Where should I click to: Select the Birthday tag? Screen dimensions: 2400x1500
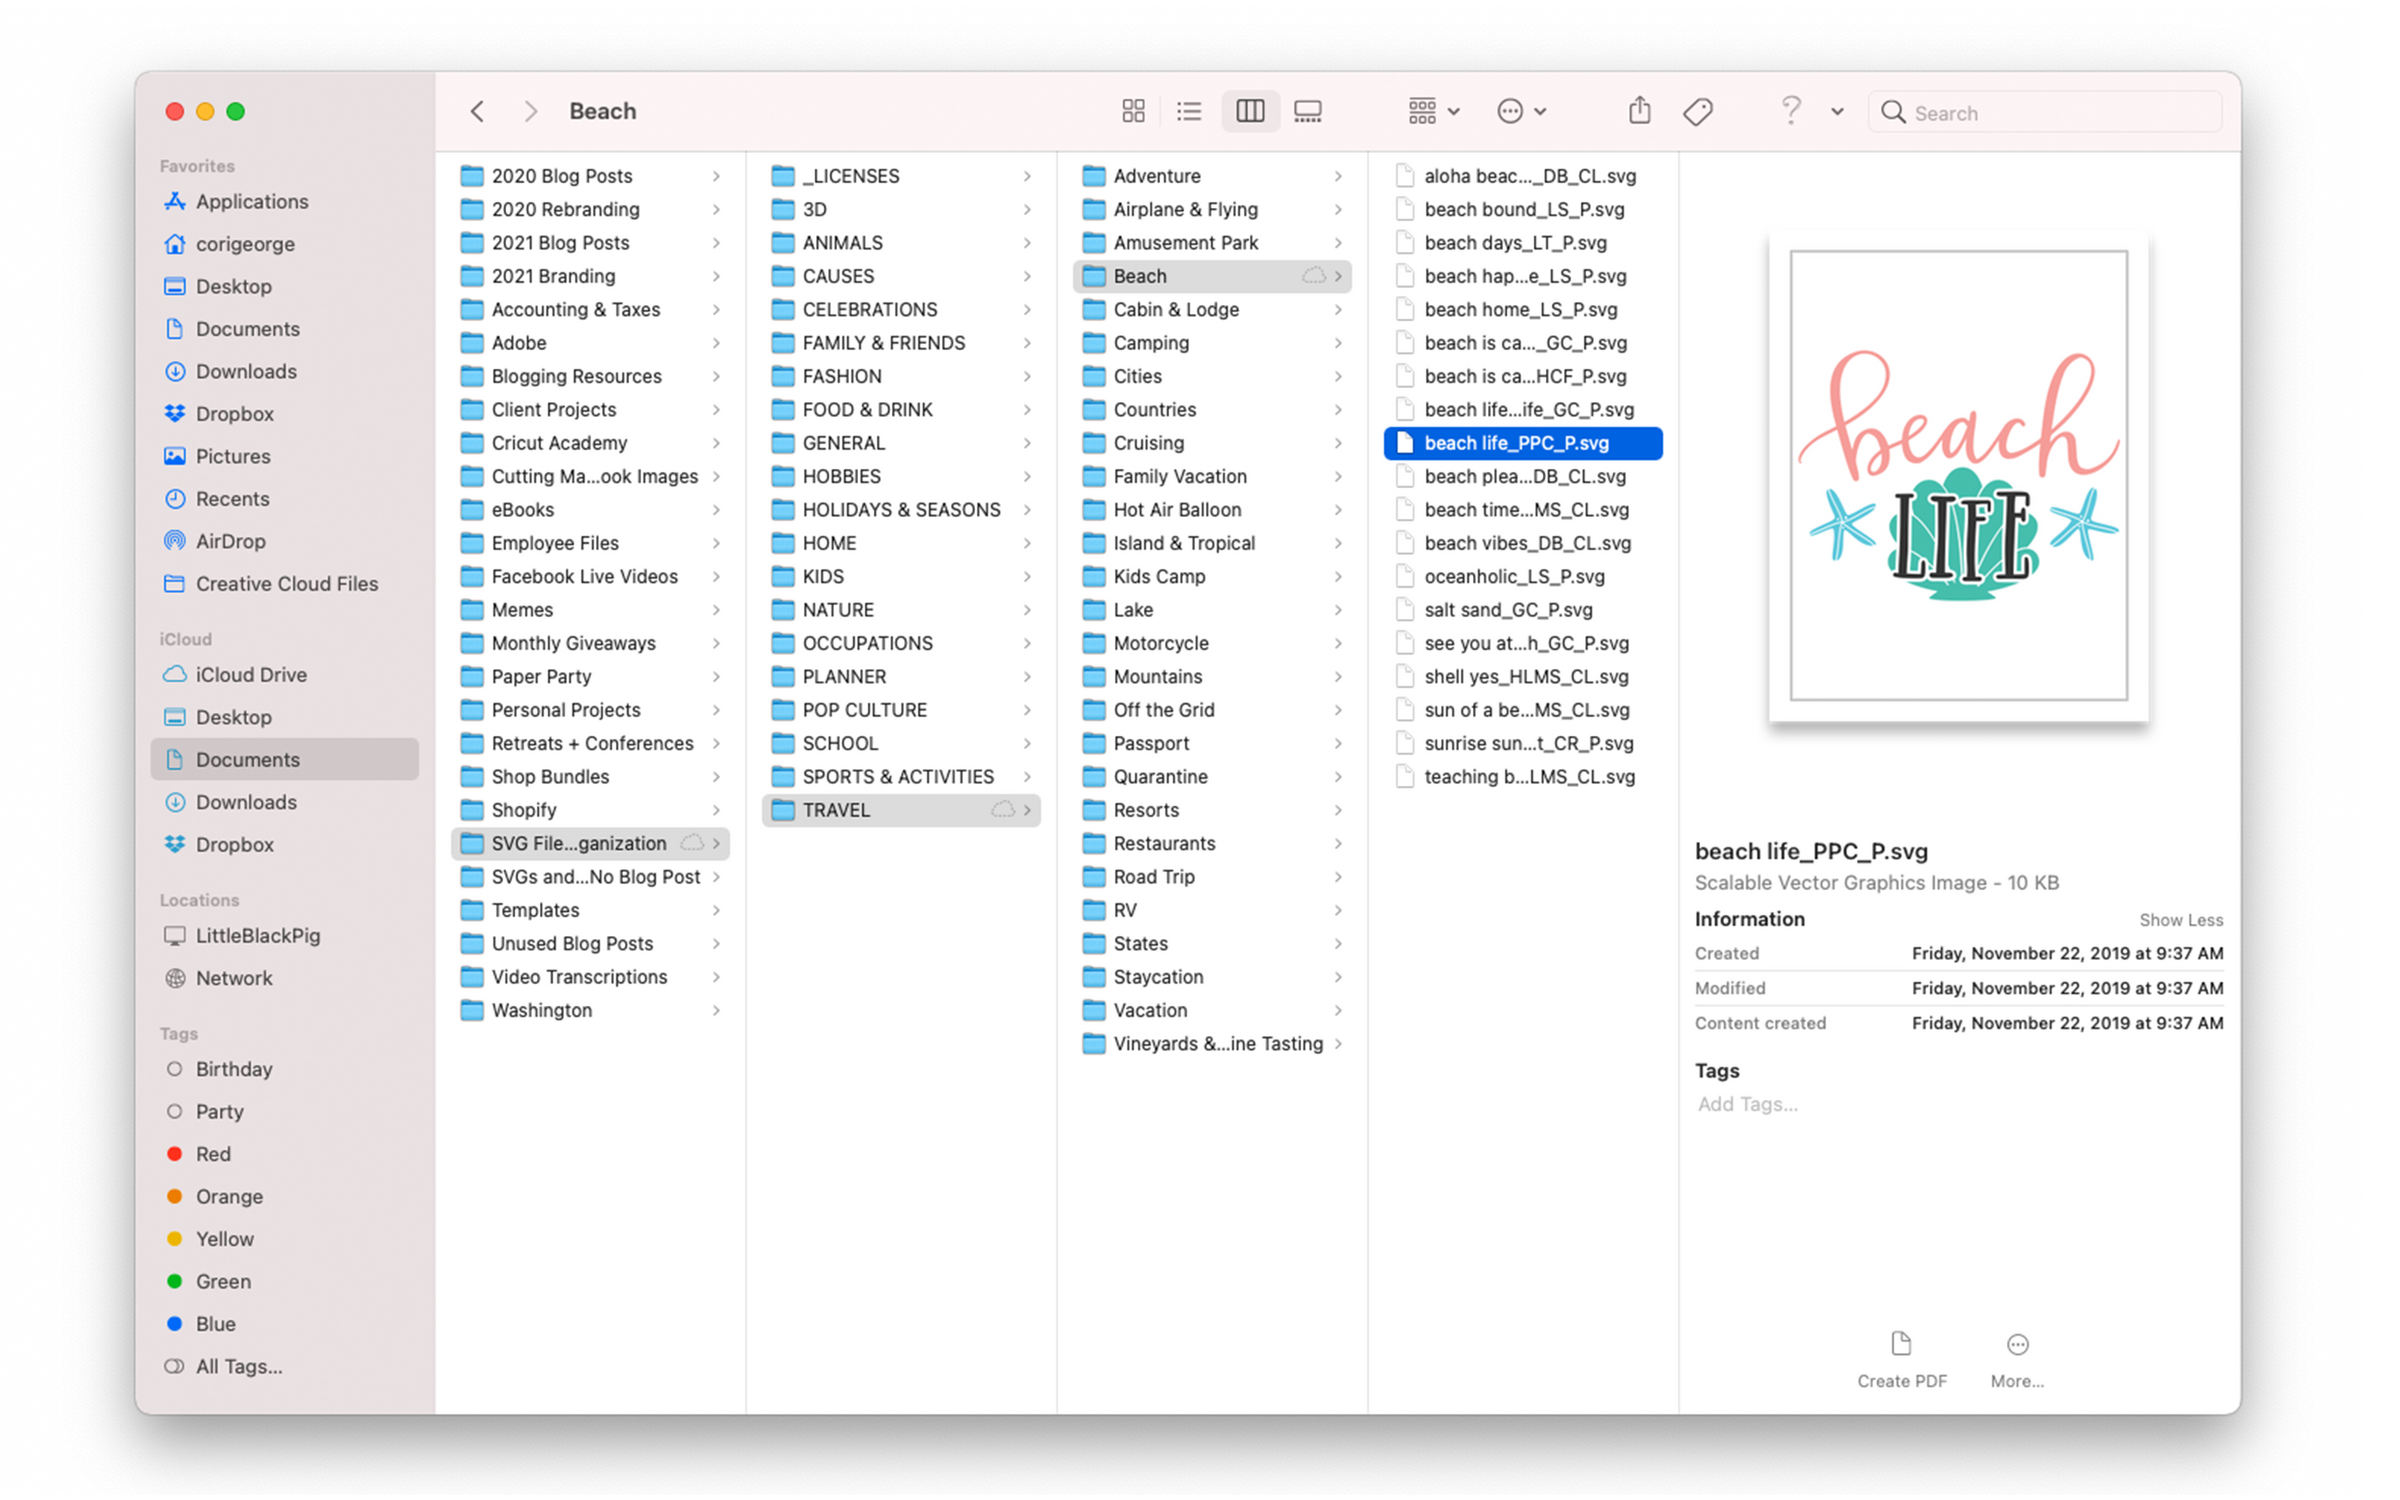point(234,1069)
